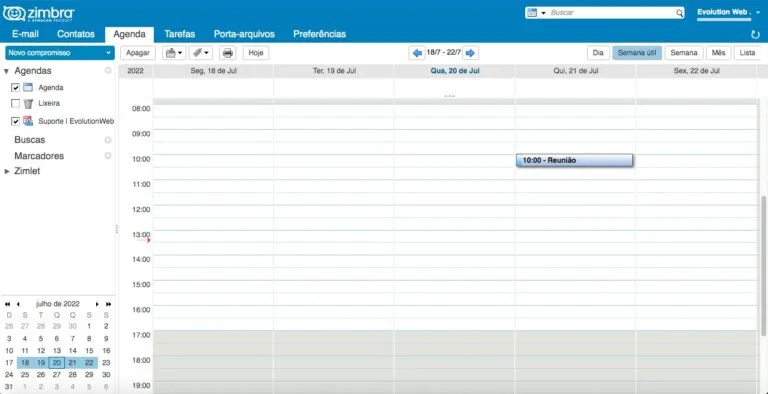Go back one year in mini calendar
The width and height of the screenshot is (768, 394).
7,304
